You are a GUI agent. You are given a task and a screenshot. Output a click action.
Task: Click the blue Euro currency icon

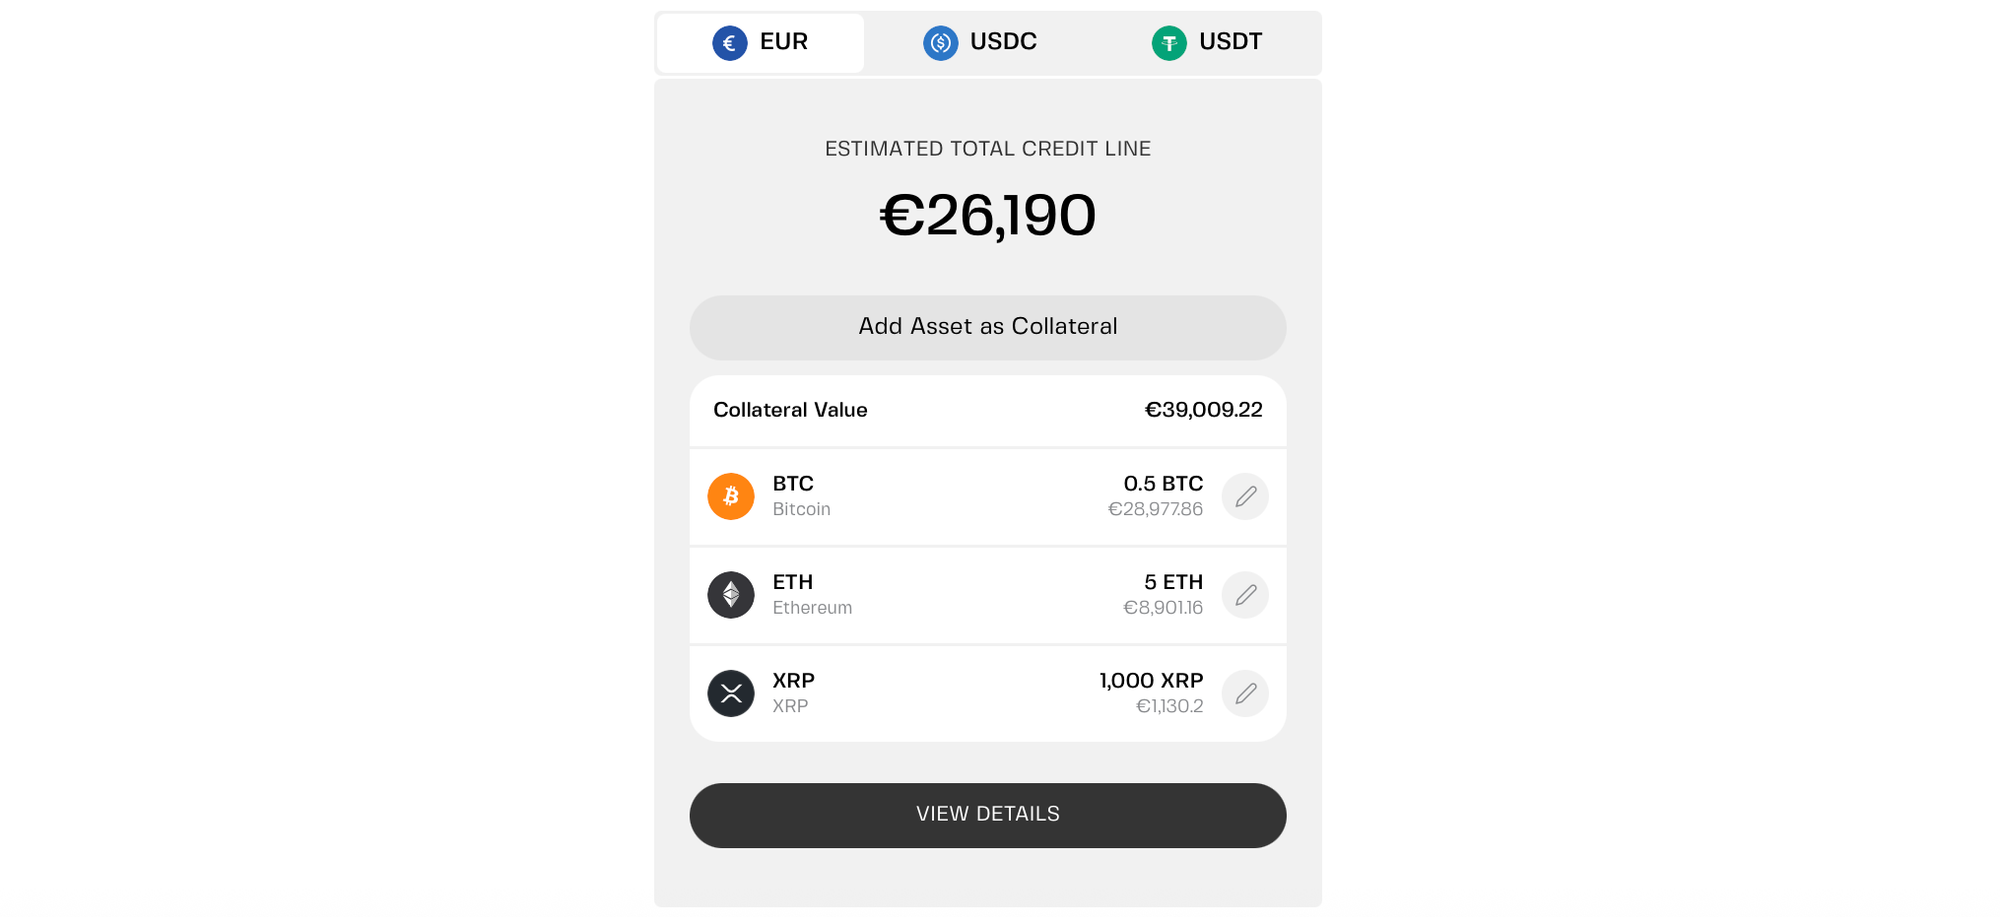coord(729,43)
